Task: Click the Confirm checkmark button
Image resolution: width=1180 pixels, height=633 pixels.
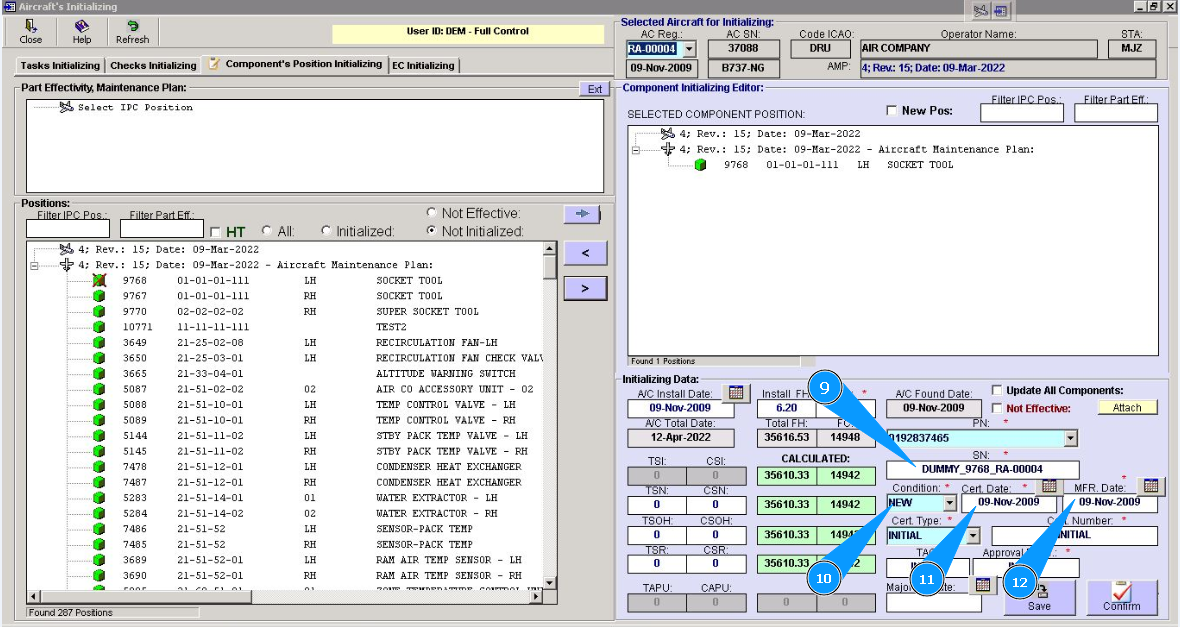Action: point(1121,598)
